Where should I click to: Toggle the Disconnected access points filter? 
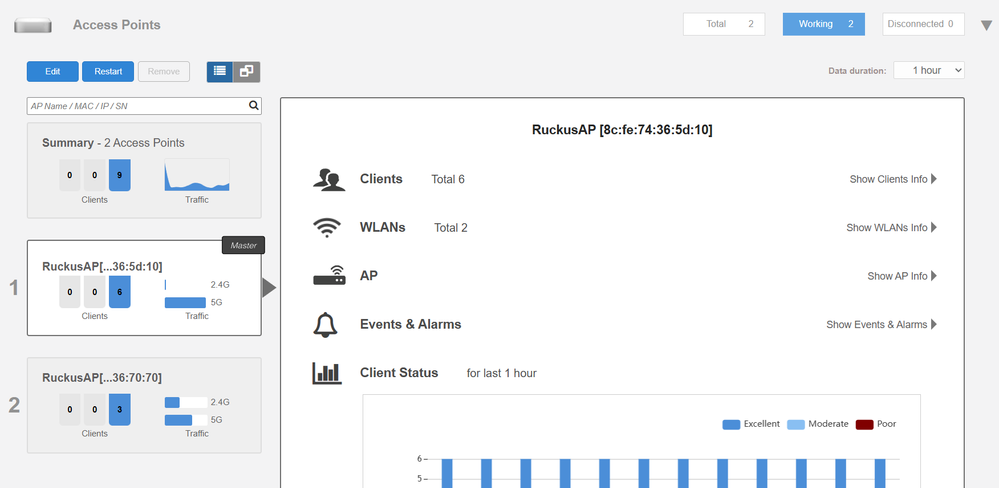(x=923, y=24)
